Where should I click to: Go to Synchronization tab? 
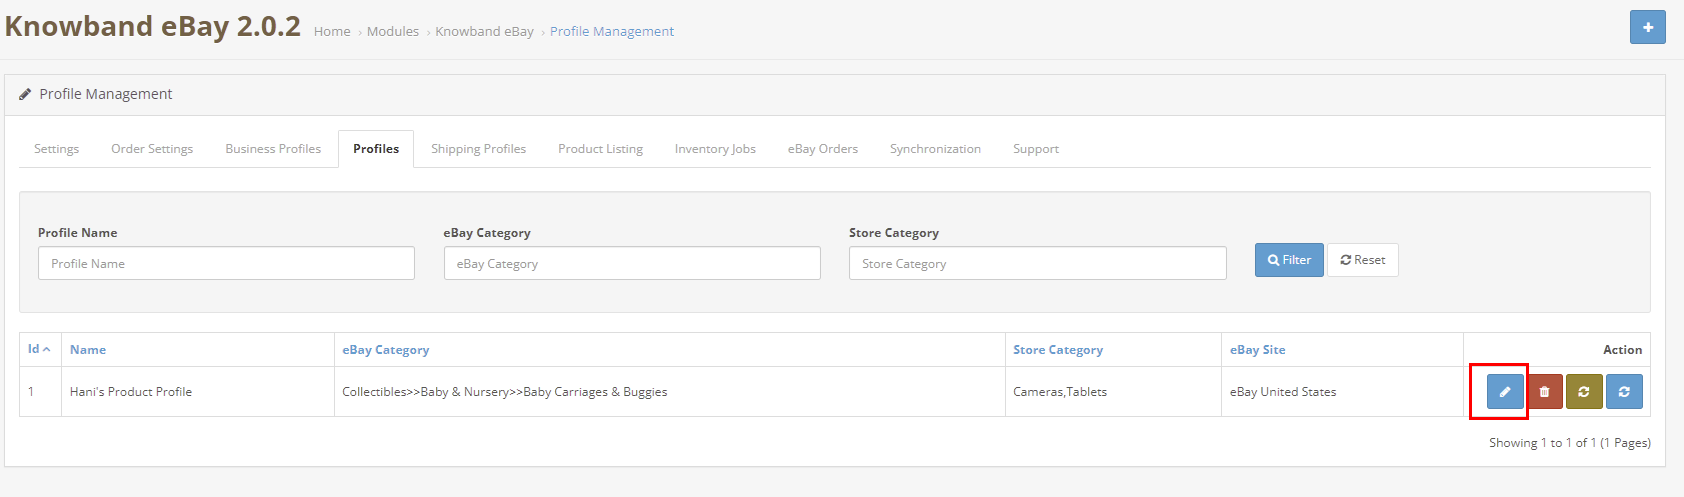coord(935,149)
